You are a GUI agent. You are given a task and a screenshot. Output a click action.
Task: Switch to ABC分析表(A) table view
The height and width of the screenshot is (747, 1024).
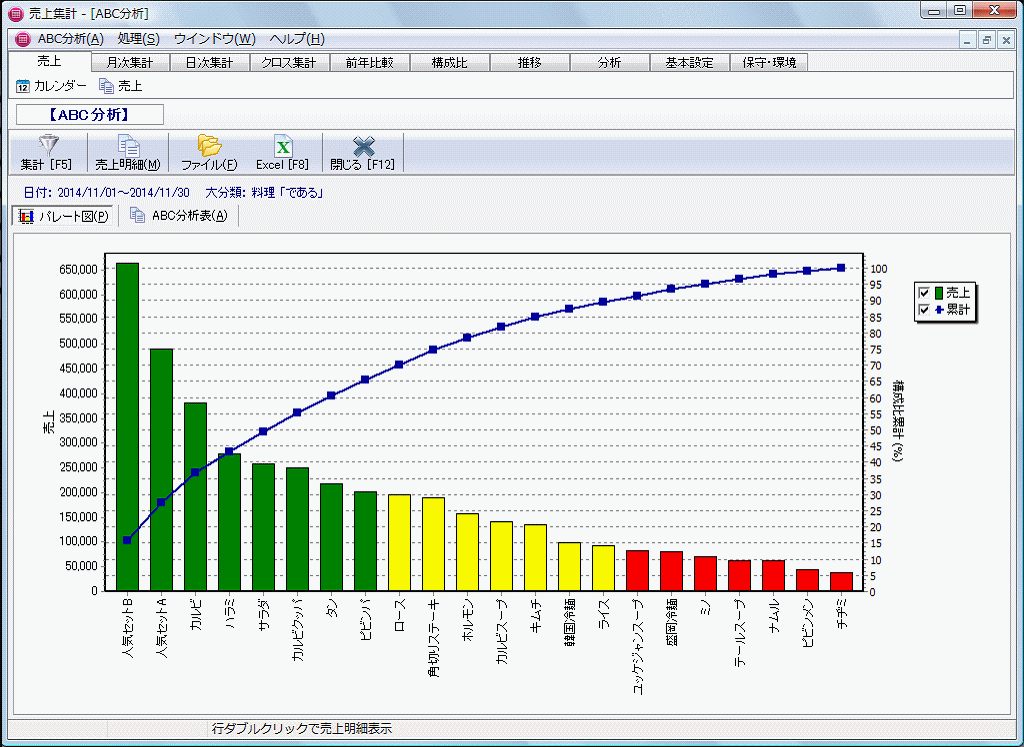coord(179,215)
